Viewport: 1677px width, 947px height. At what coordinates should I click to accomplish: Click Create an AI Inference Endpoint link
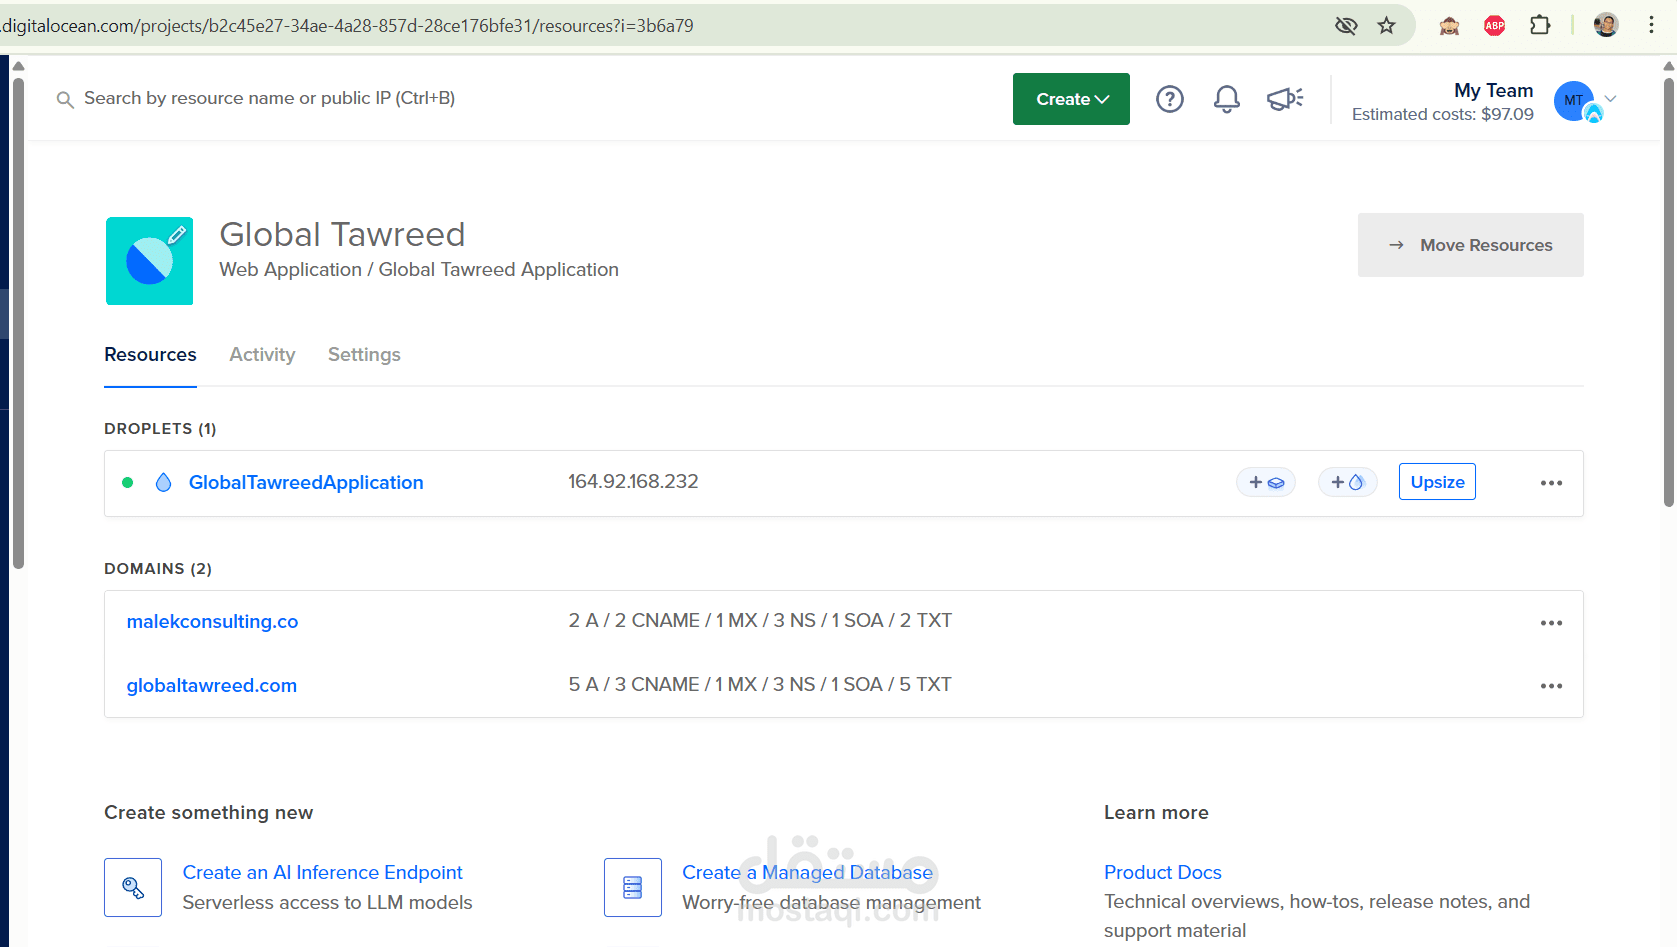(323, 873)
